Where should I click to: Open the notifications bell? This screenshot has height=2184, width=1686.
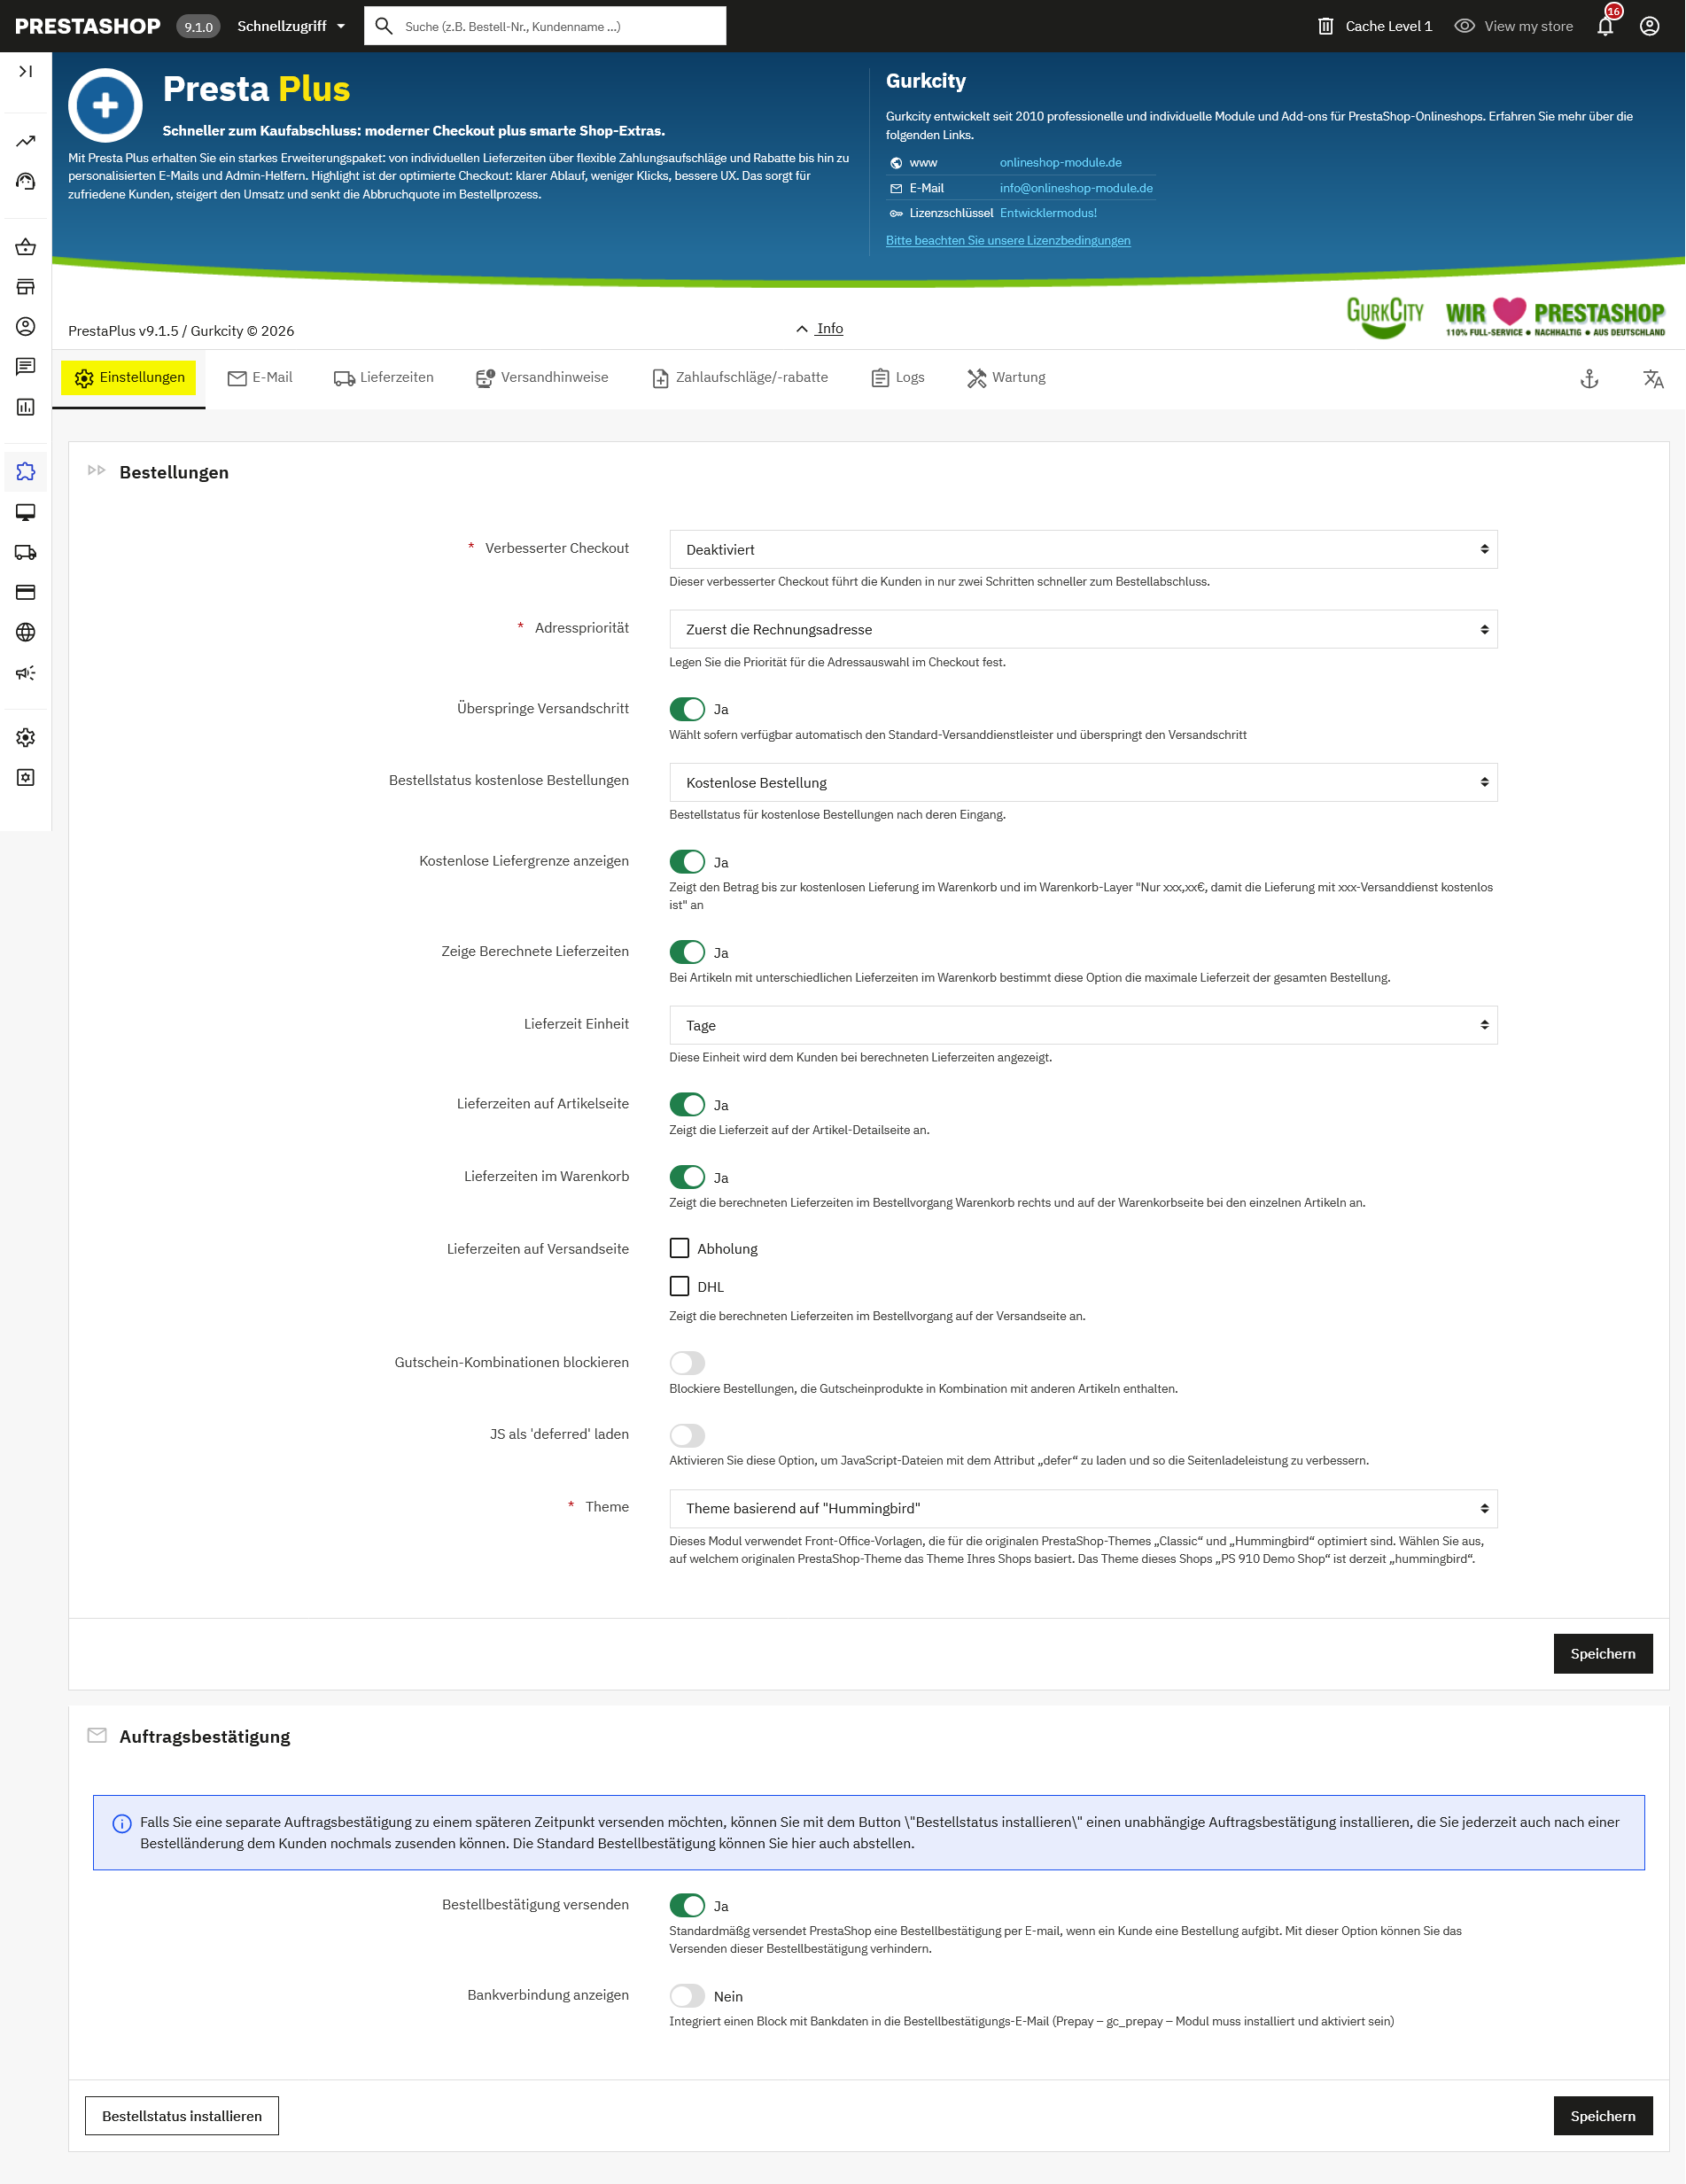1606,26
